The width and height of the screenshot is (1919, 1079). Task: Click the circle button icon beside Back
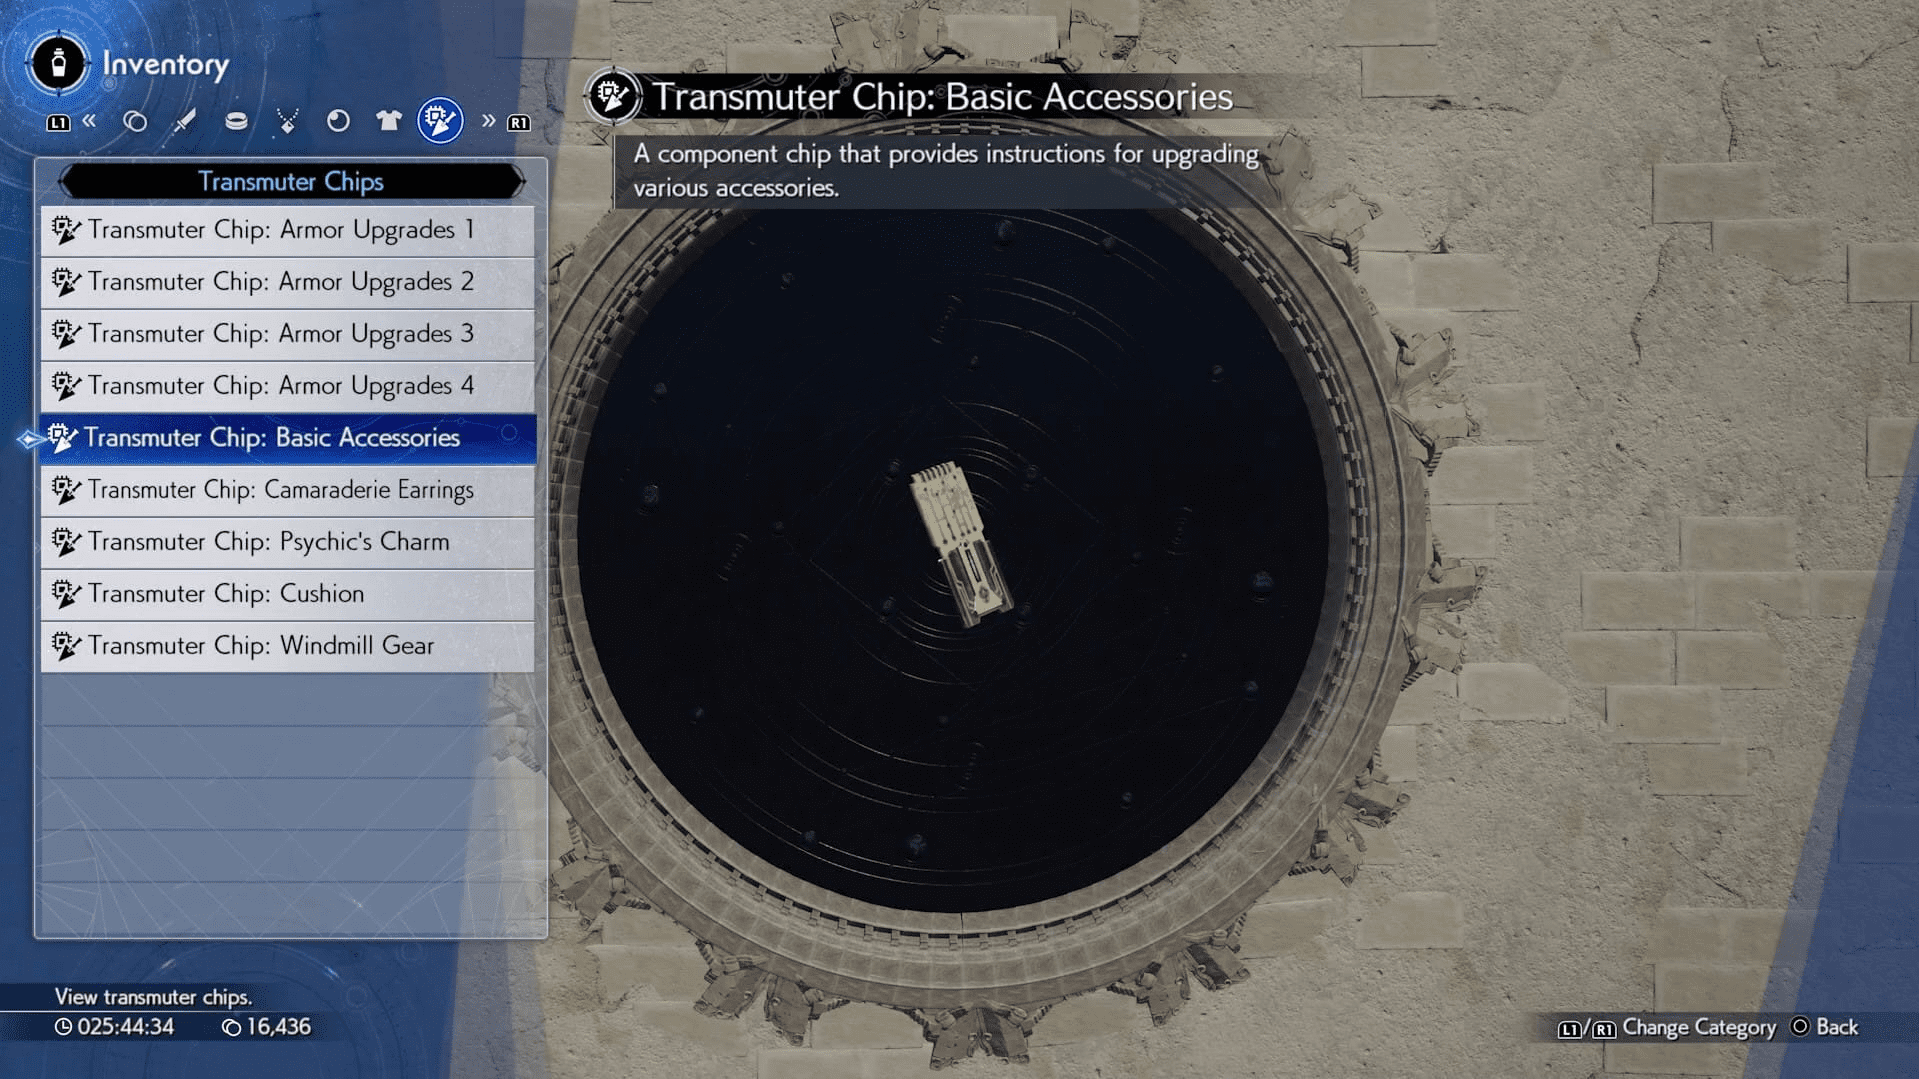tap(1800, 1026)
